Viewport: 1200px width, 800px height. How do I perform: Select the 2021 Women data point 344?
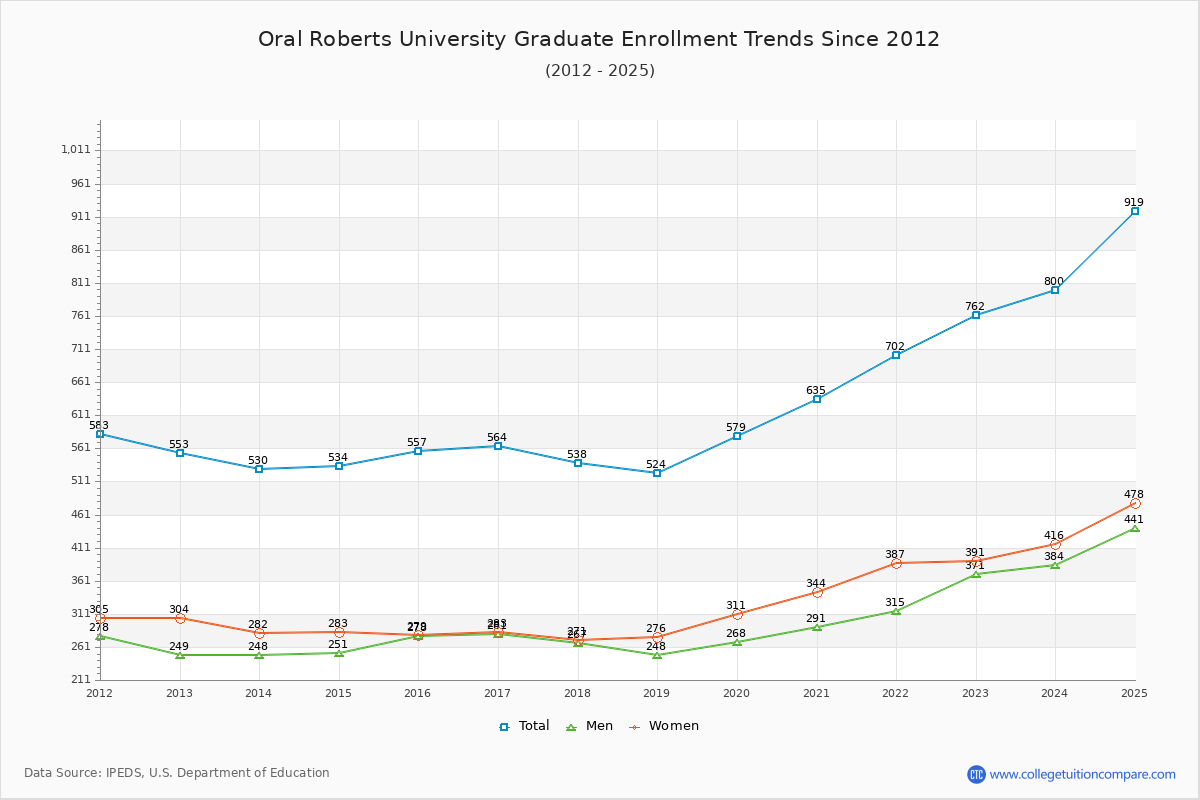[x=817, y=592]
